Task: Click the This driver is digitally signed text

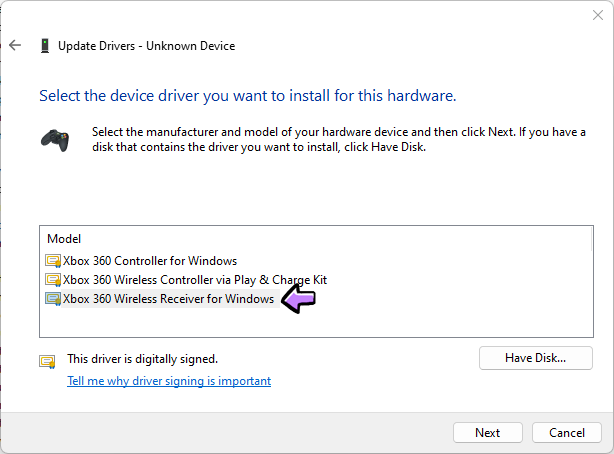Action: (142, 358)
